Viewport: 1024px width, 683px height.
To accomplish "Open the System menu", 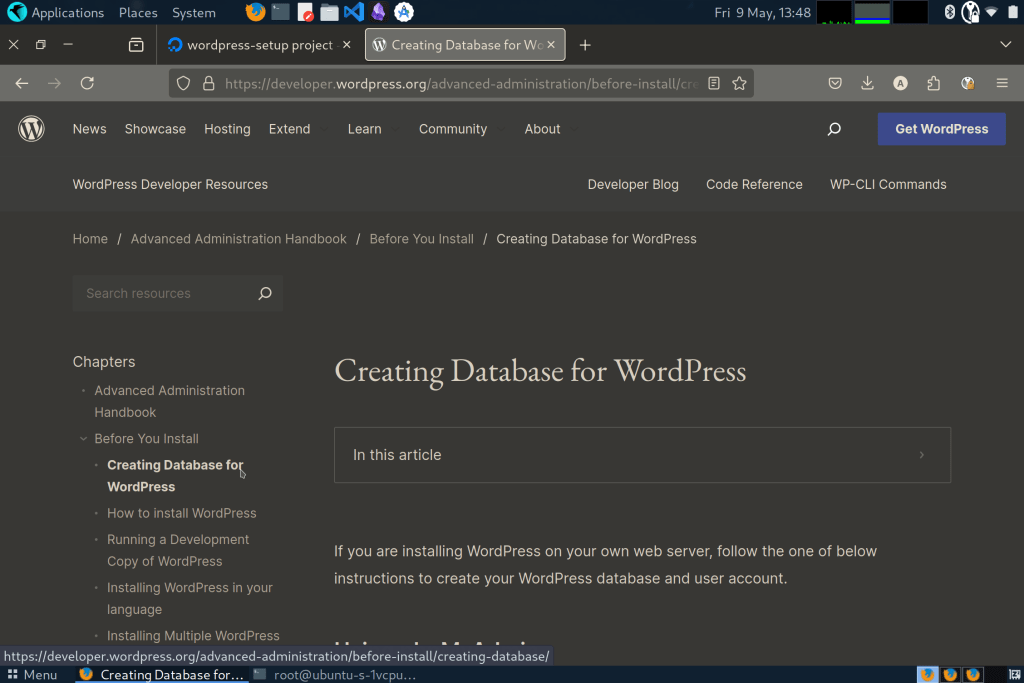I will pos(193,12).
